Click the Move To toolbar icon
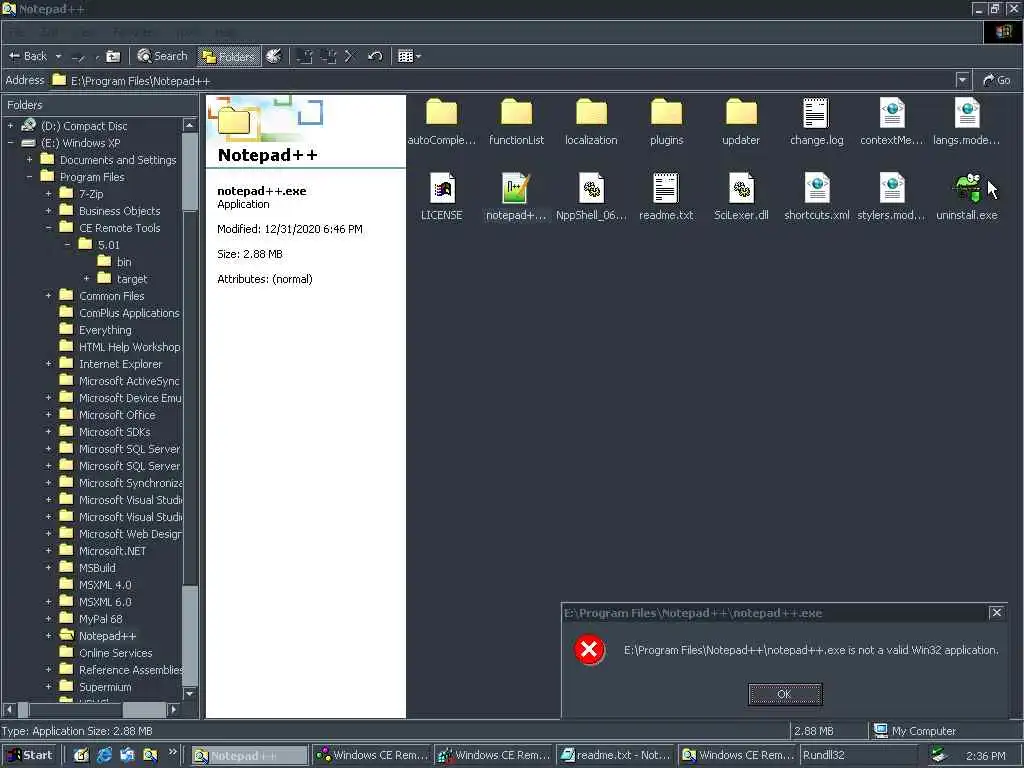1024x768 pixels. [304, 57]
